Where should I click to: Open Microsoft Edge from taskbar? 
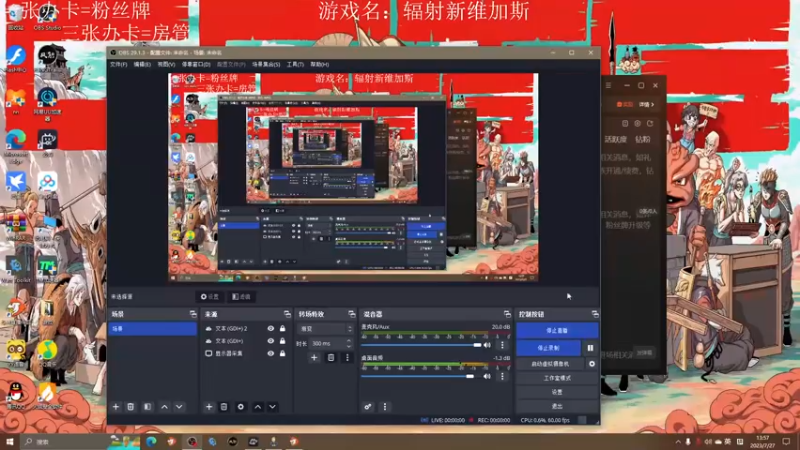(151, 441)
